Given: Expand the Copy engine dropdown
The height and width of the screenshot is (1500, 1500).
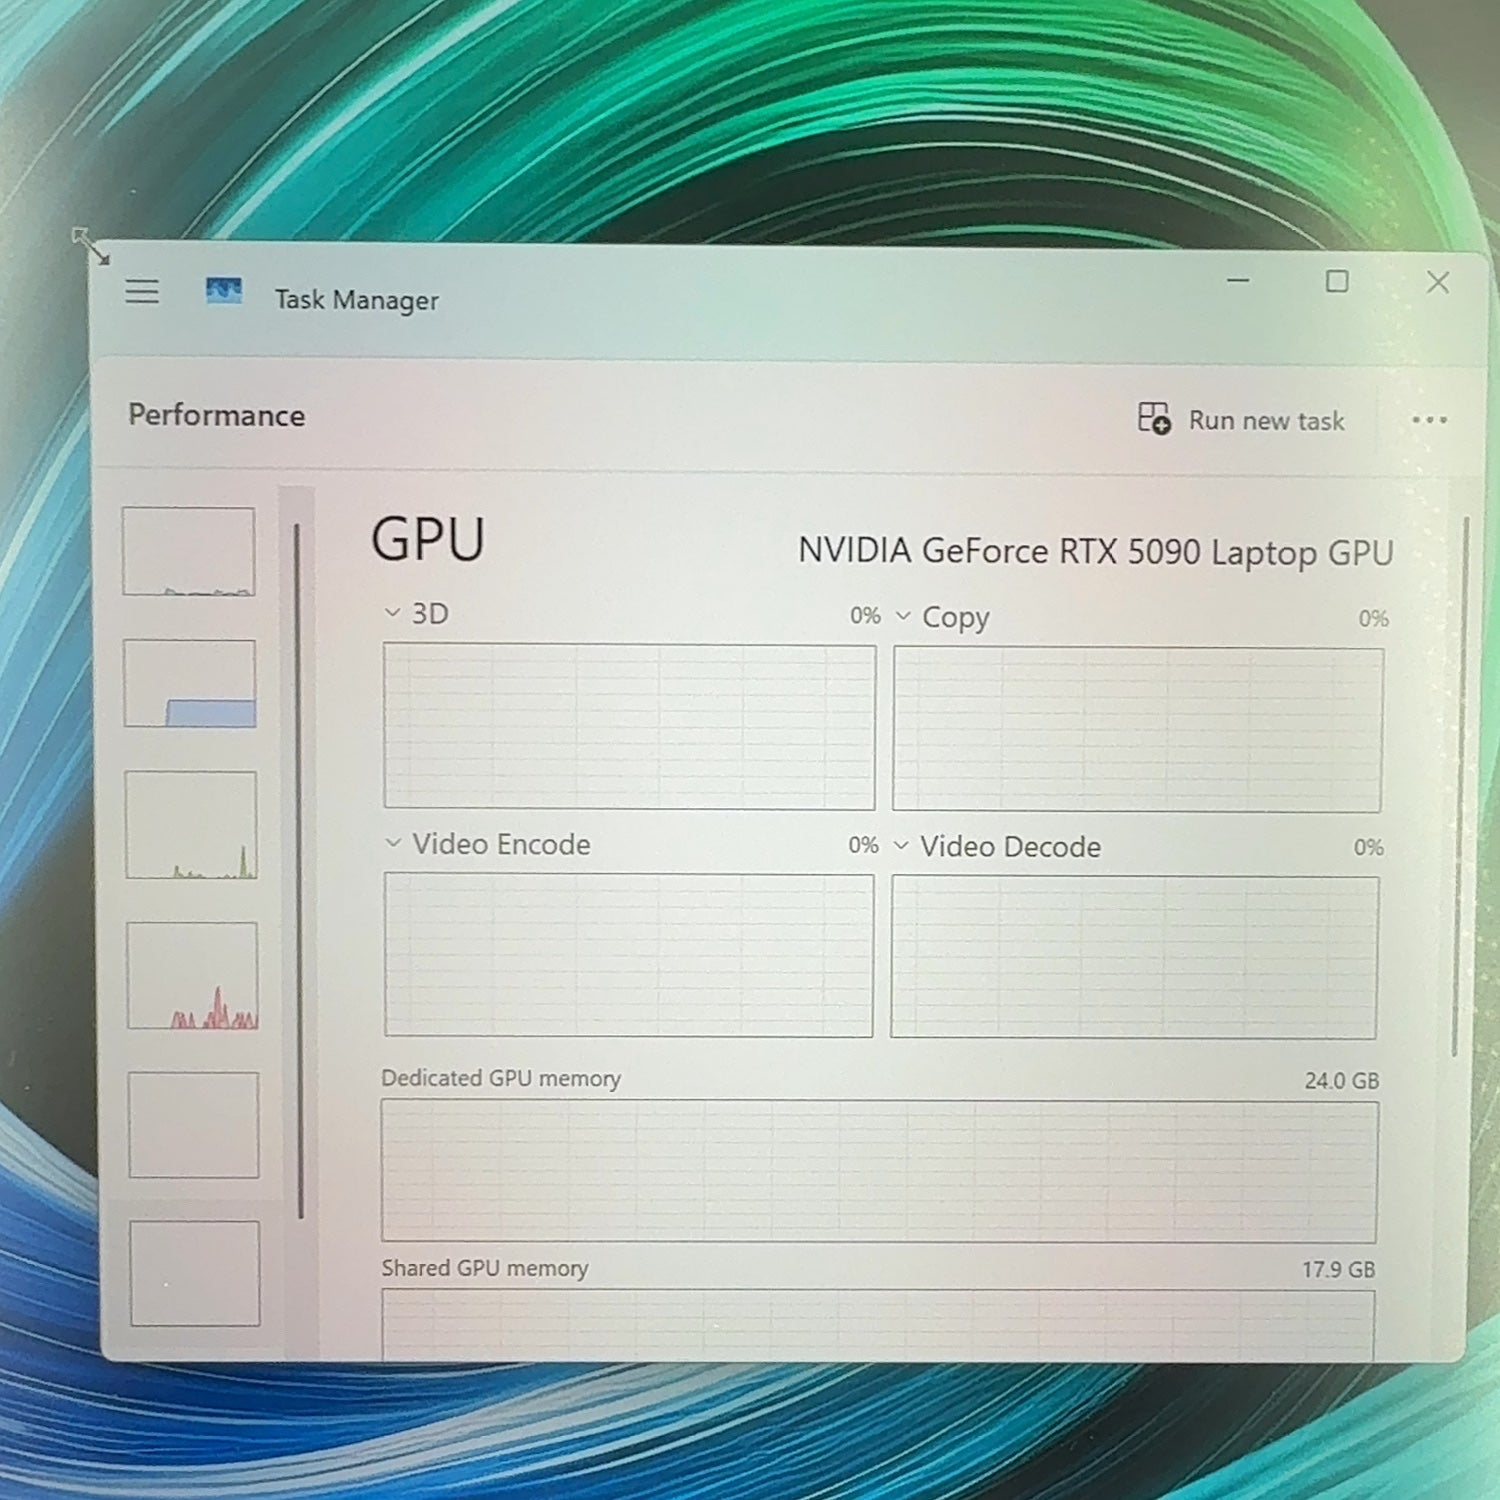Looking at the screenshot, I should (x=903, y=615).
